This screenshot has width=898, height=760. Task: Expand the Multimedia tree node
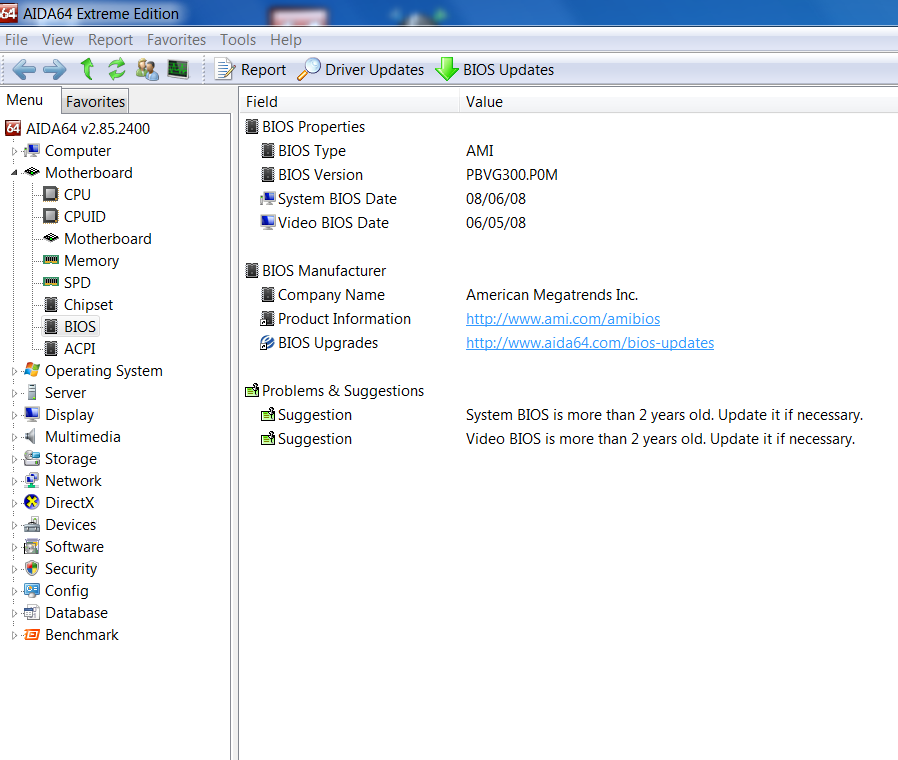click(x=14, y=437)
